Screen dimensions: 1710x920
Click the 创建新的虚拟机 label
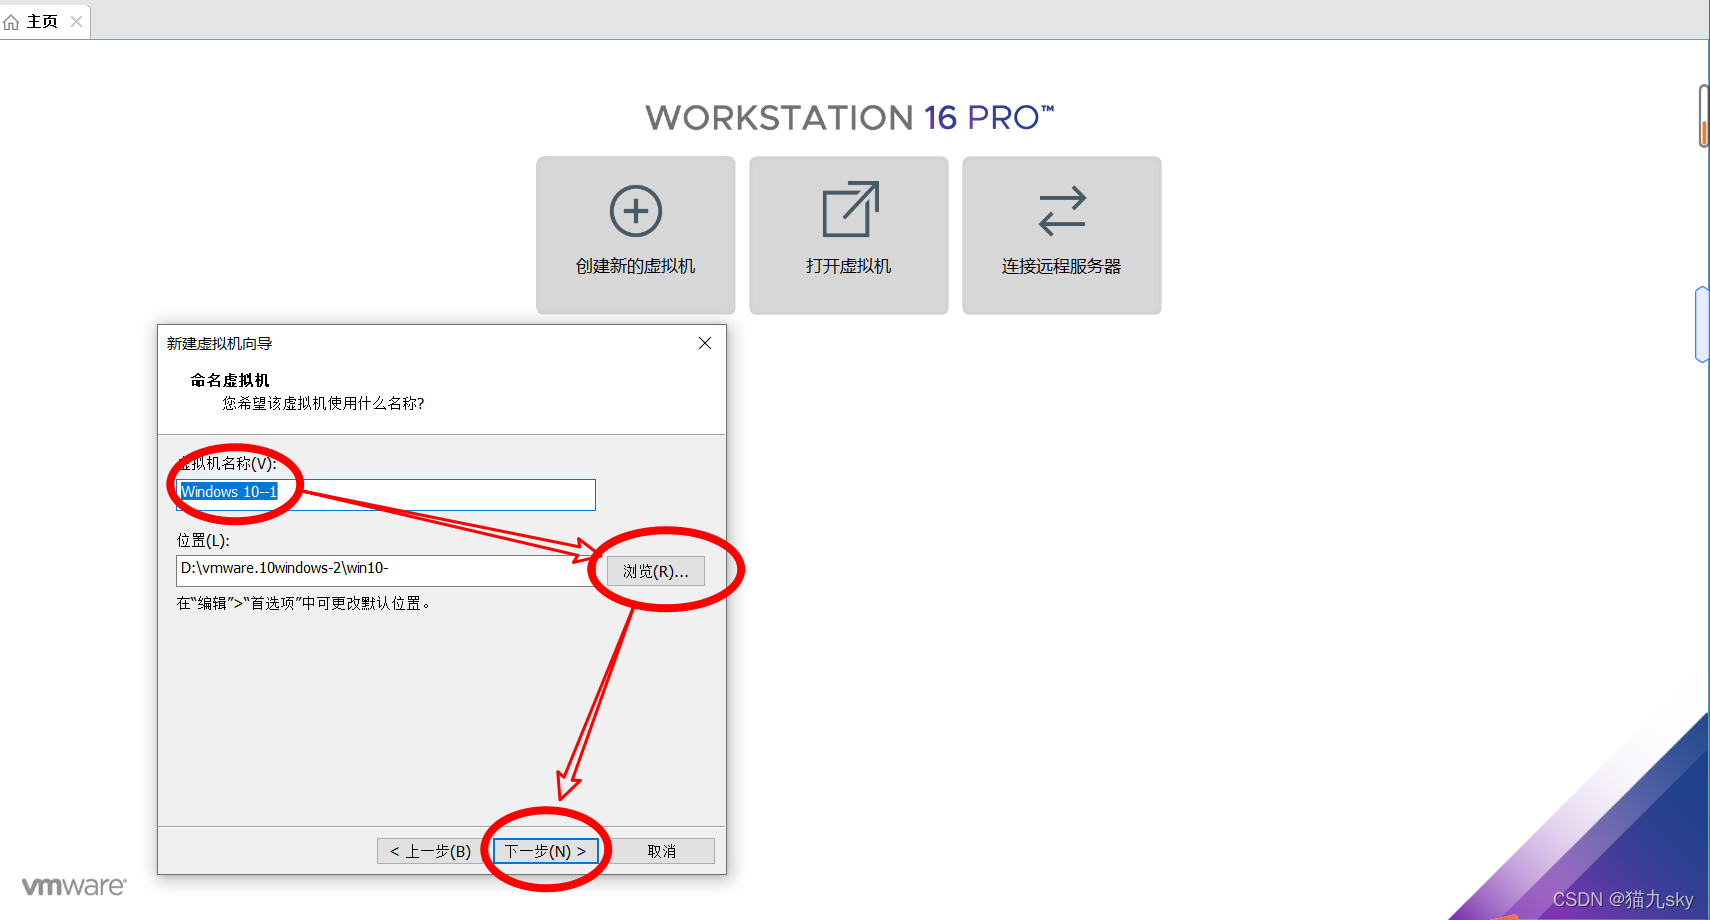pos(636,266)
